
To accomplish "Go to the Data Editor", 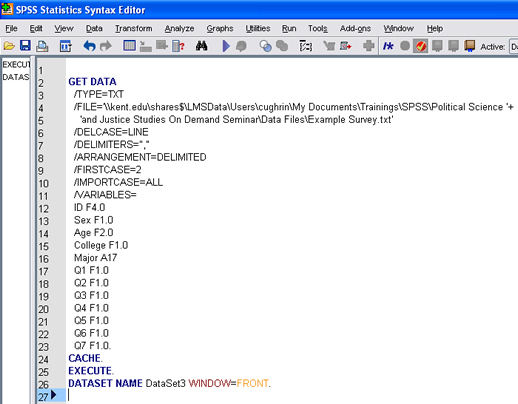I will pos(129,46).
